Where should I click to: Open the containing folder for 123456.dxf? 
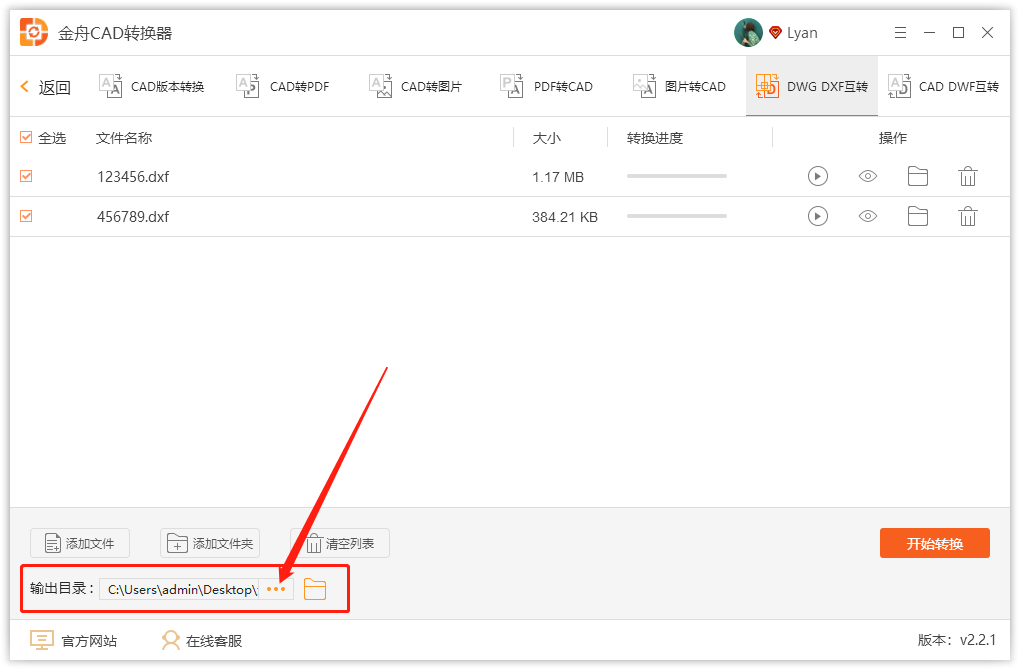tap(917, 176)
